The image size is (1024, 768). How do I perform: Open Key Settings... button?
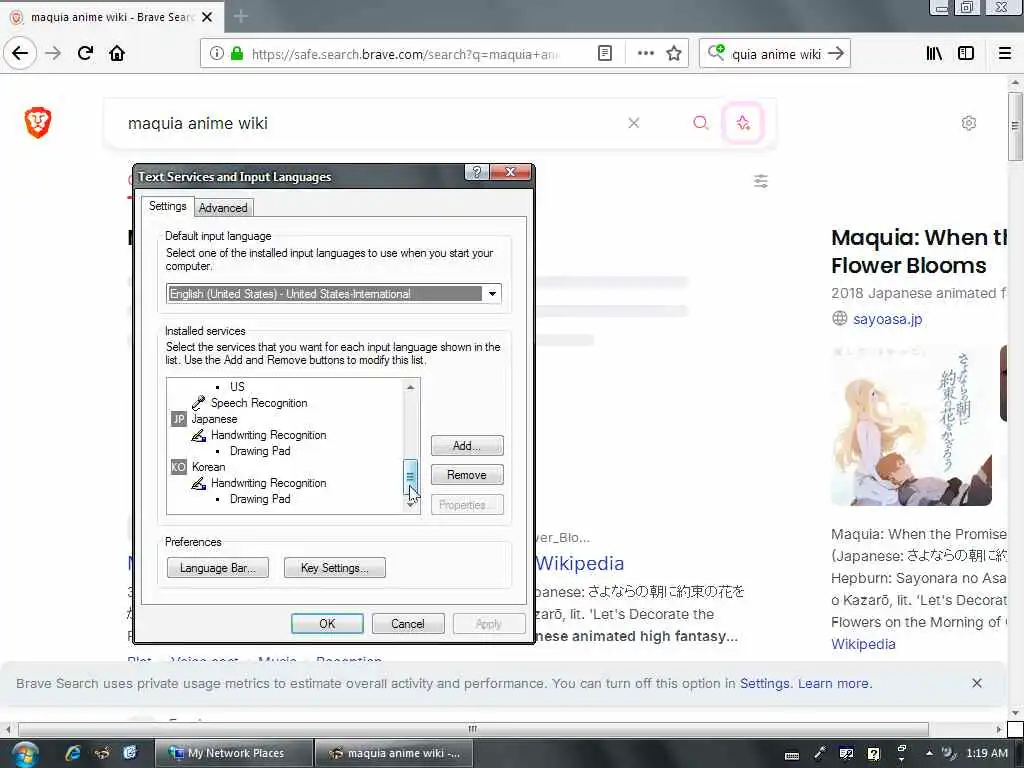[x=334, y=568]
